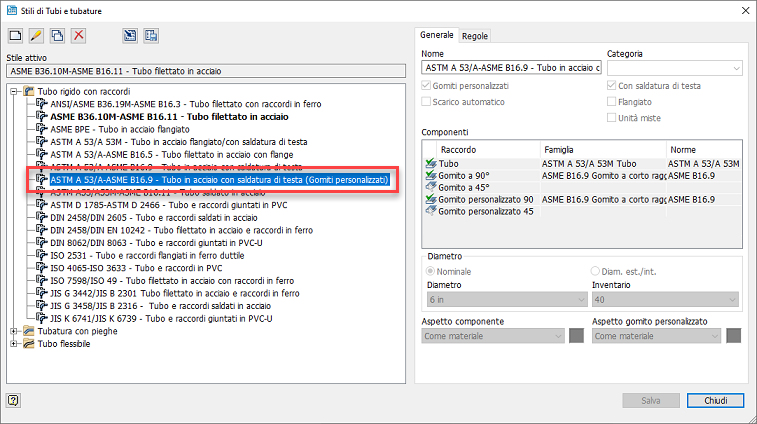Select highlighted Gomiti personalizzati style row
This screenshot has width=757, height=424.
(220, 180)
